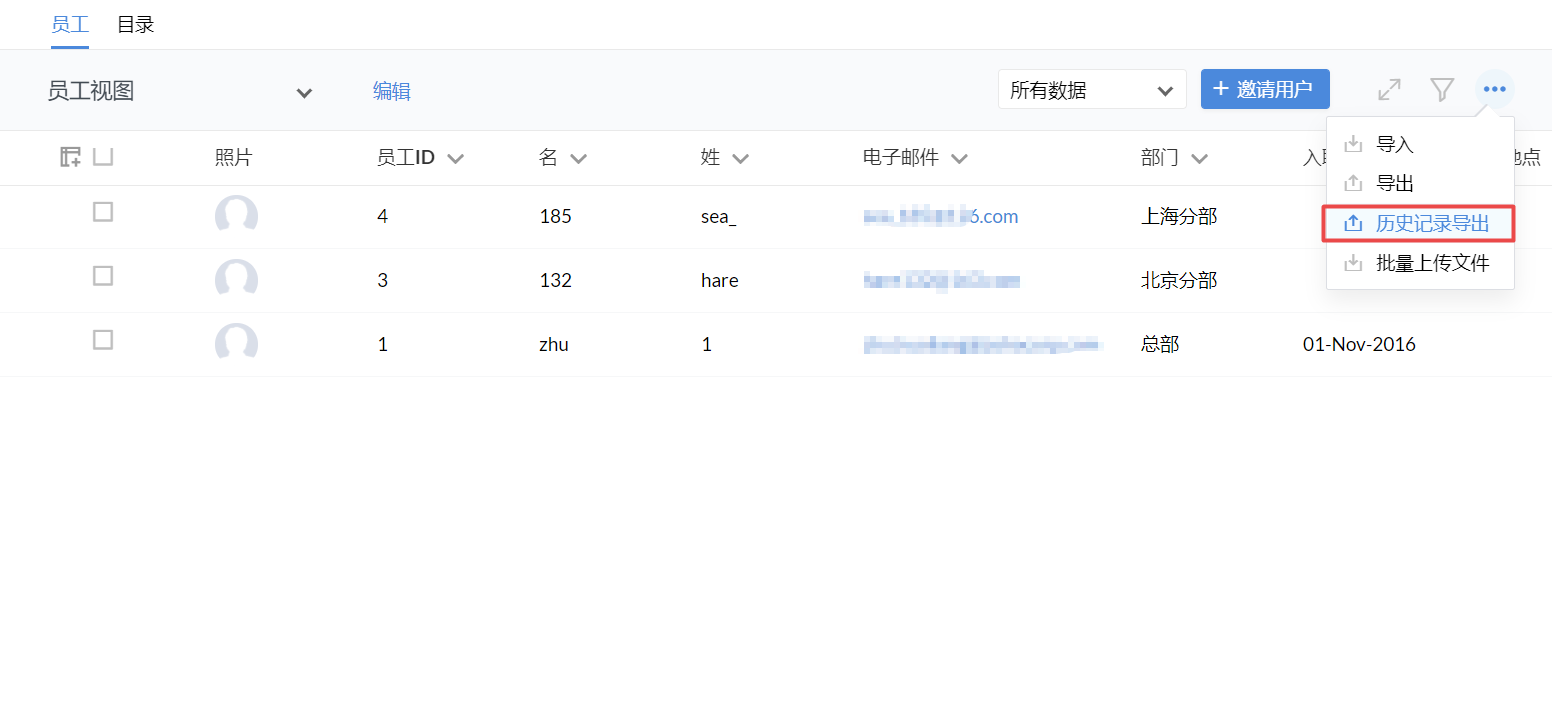
Task: Expand the 员工视图 view dropdown
Action: (304, 93)
